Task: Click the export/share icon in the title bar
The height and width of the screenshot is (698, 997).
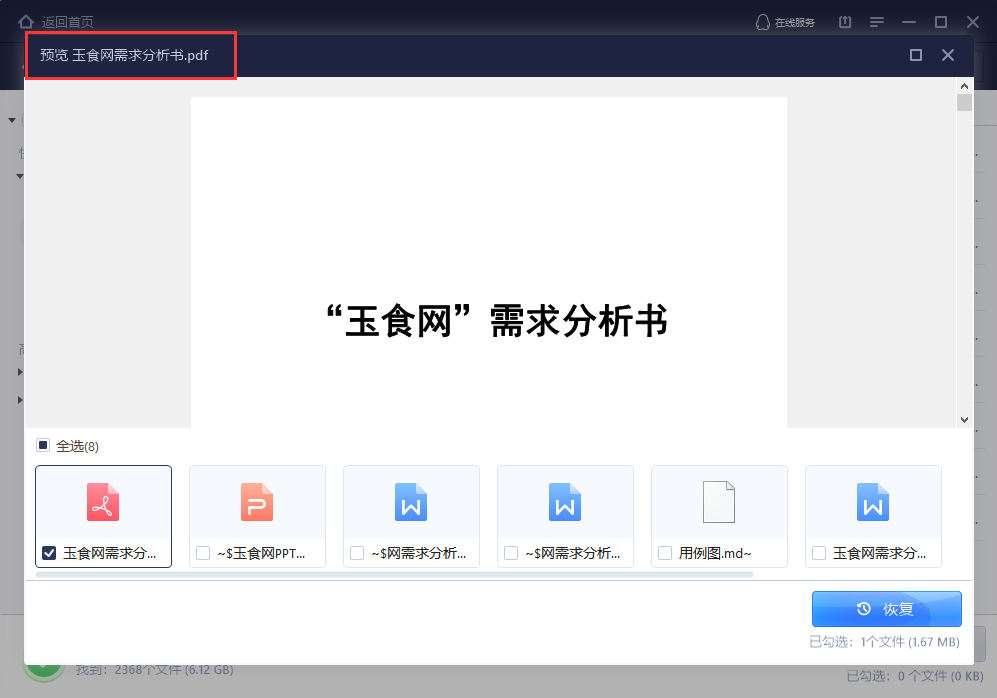Action: click(x=844, y=21)
